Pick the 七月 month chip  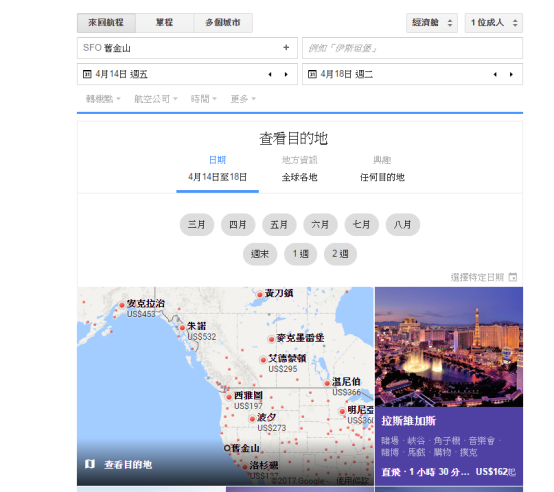click(x=361, y=225)
